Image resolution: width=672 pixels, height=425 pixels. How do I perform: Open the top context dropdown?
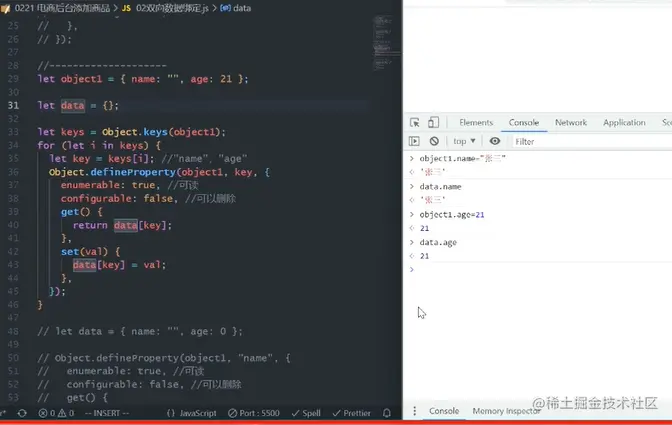pyautogui.click(x=464, y=141)
